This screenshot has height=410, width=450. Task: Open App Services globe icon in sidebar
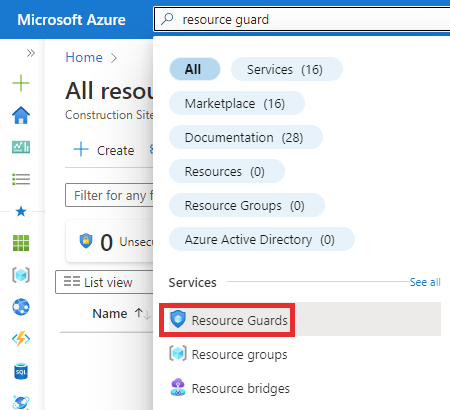coord(21,307)
